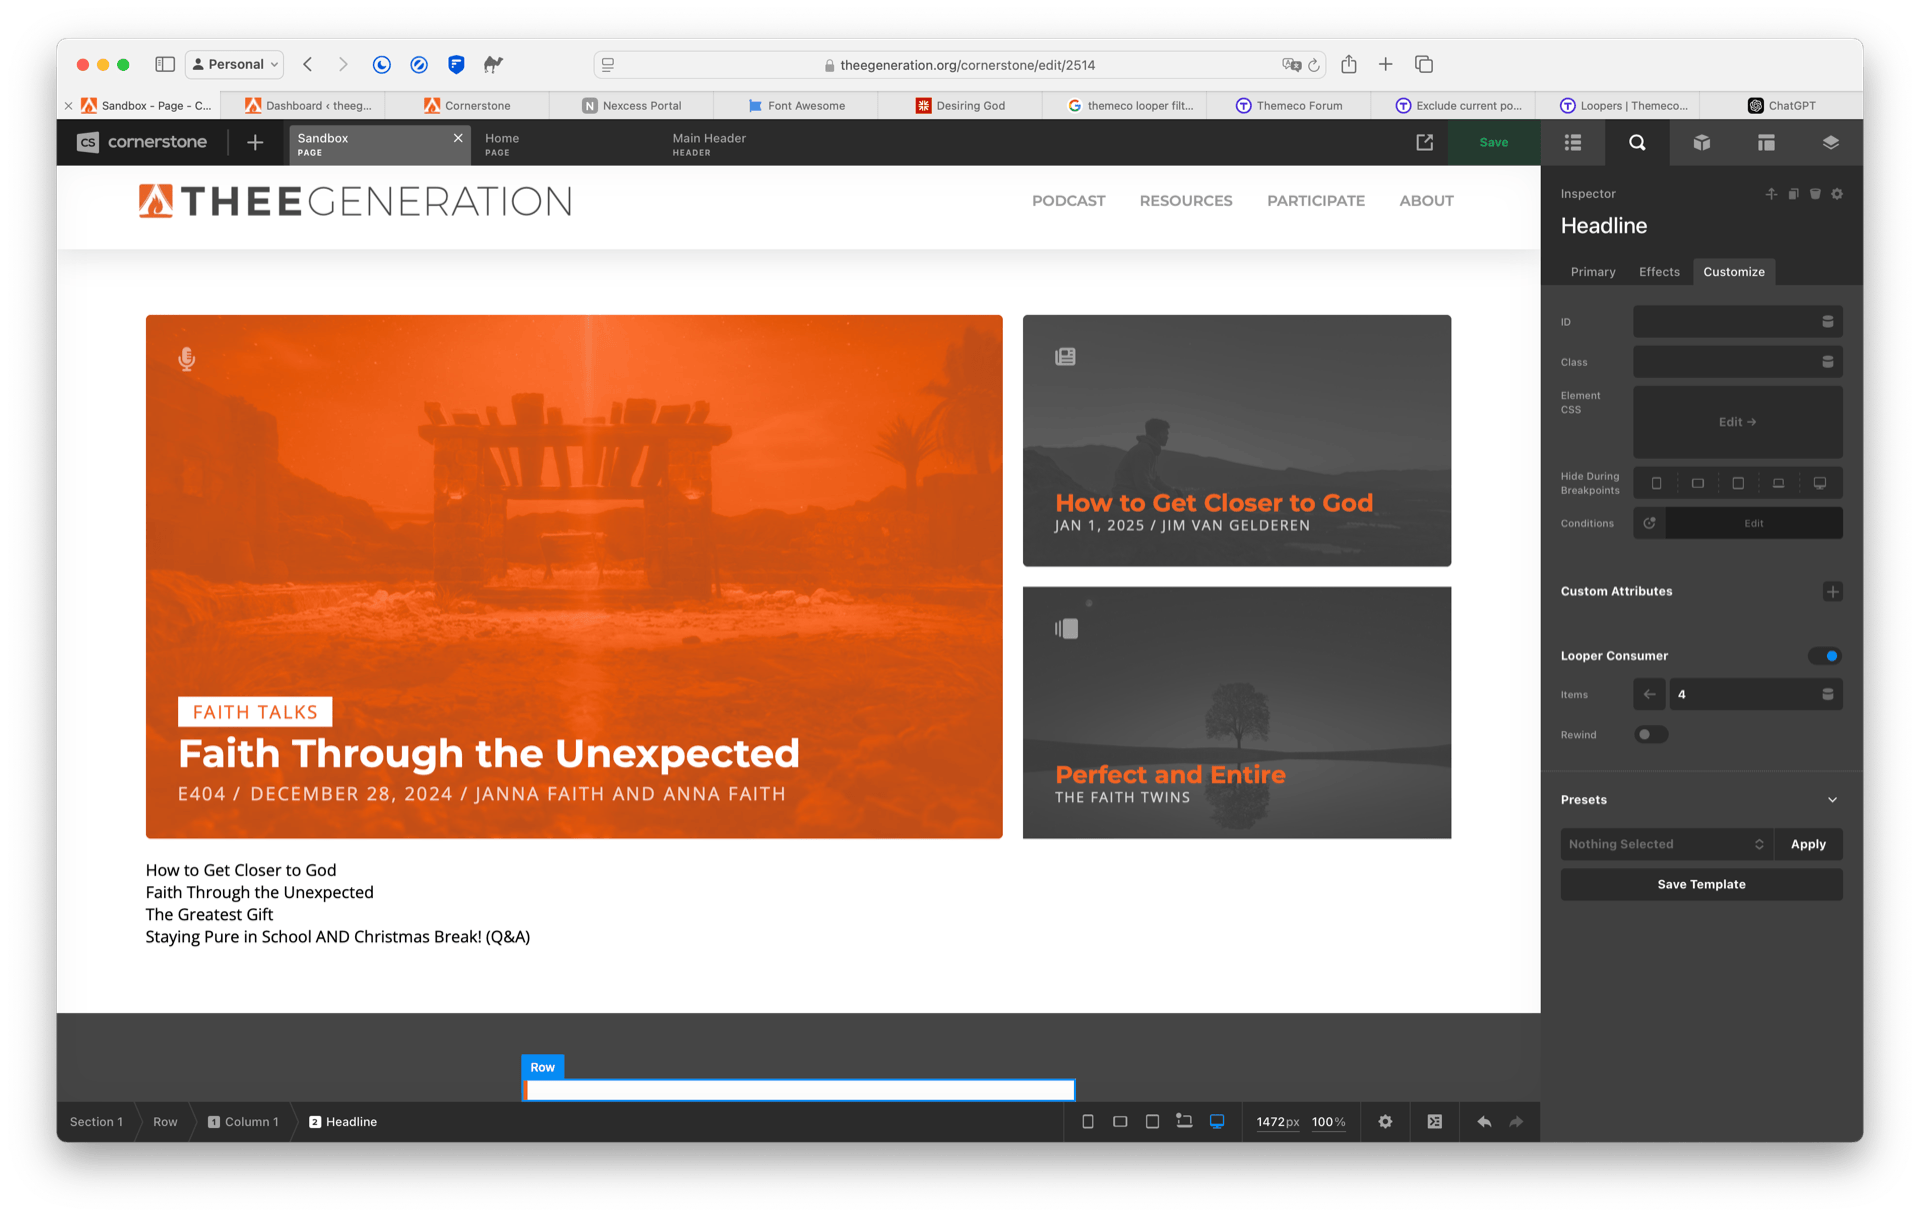
Task: Open dynamic content for Class field
Action: (x=1827, y=362)
